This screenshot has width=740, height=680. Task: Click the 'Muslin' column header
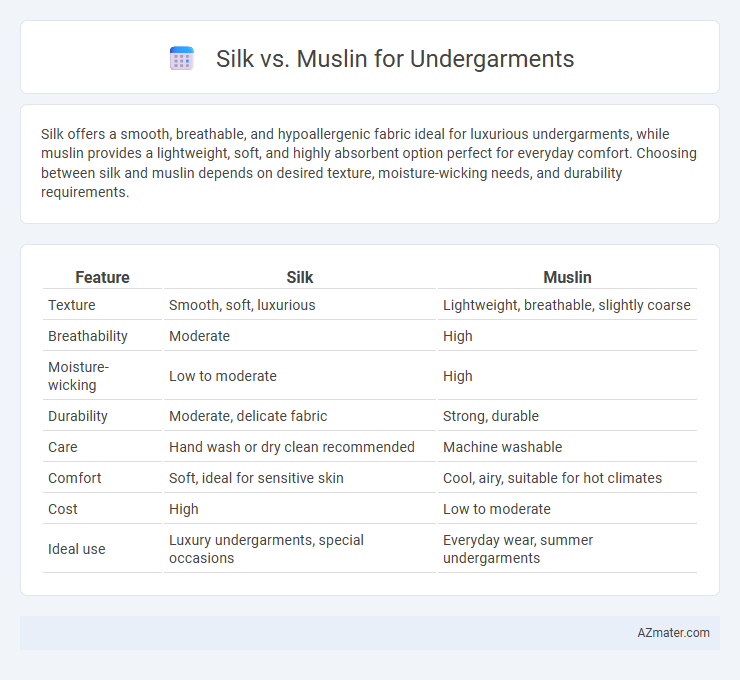(567, 277)
